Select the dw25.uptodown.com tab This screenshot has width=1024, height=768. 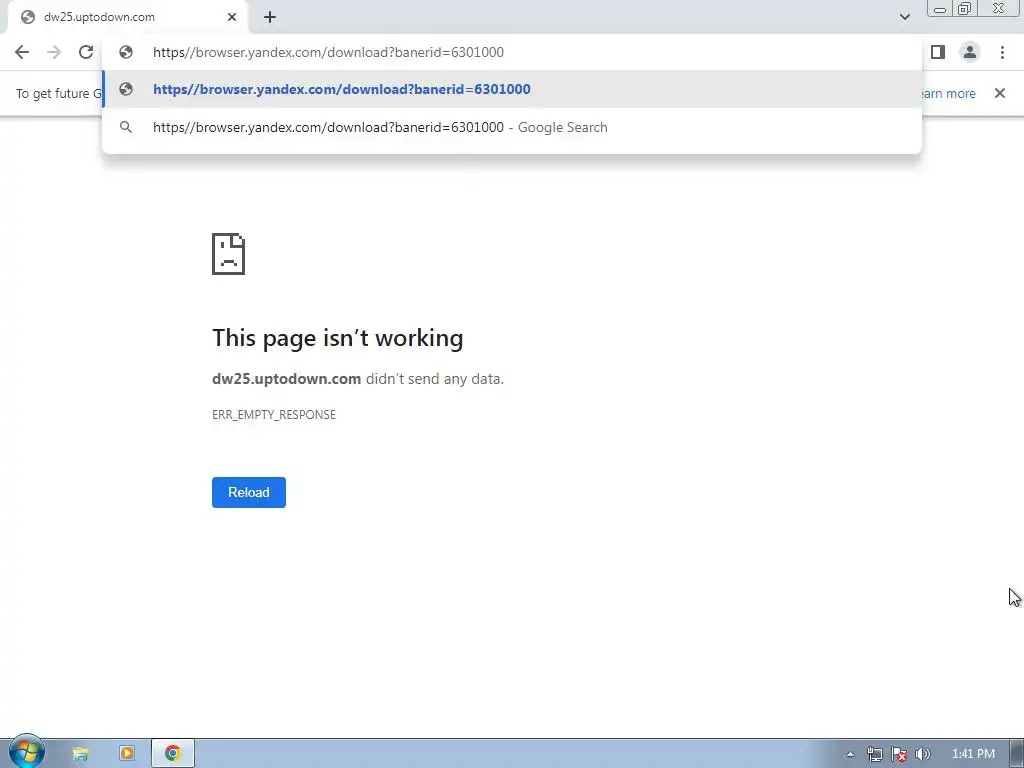click(x=128, y=17)
